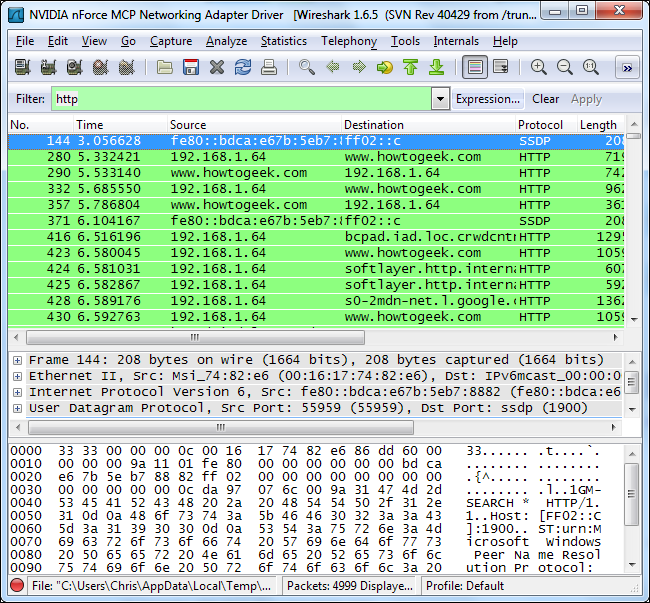Image resolution: width=650 pixels, height=603 pixels.
Task: Save this capture file icon
Action: coord(191,67)
